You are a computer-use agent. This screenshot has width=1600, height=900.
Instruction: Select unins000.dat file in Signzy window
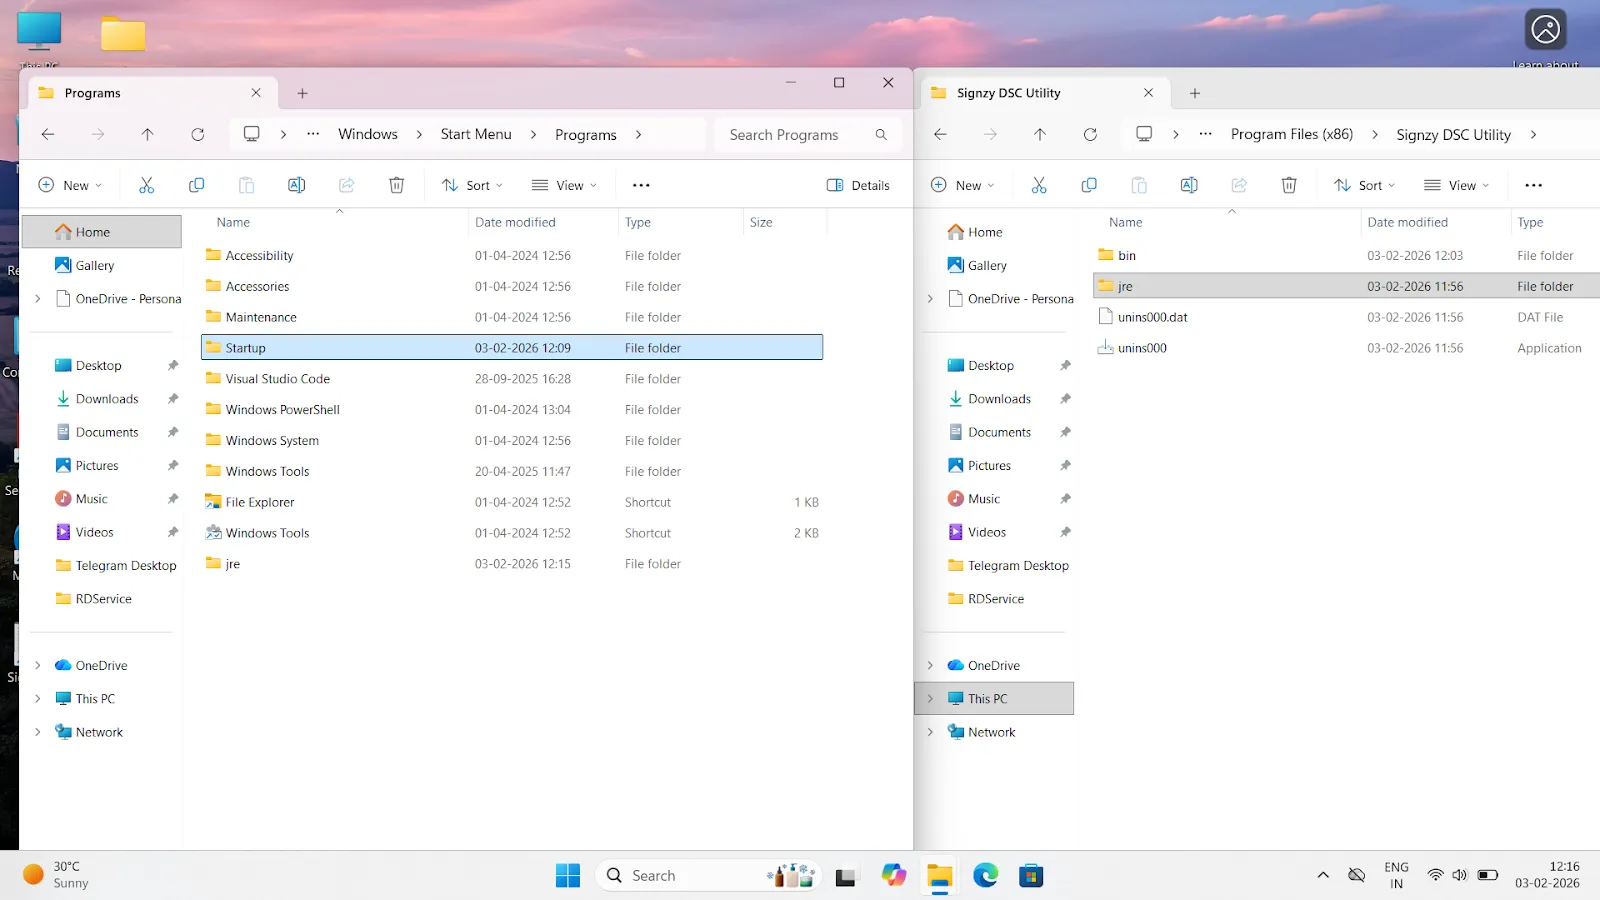click(x=1346, y=317)
